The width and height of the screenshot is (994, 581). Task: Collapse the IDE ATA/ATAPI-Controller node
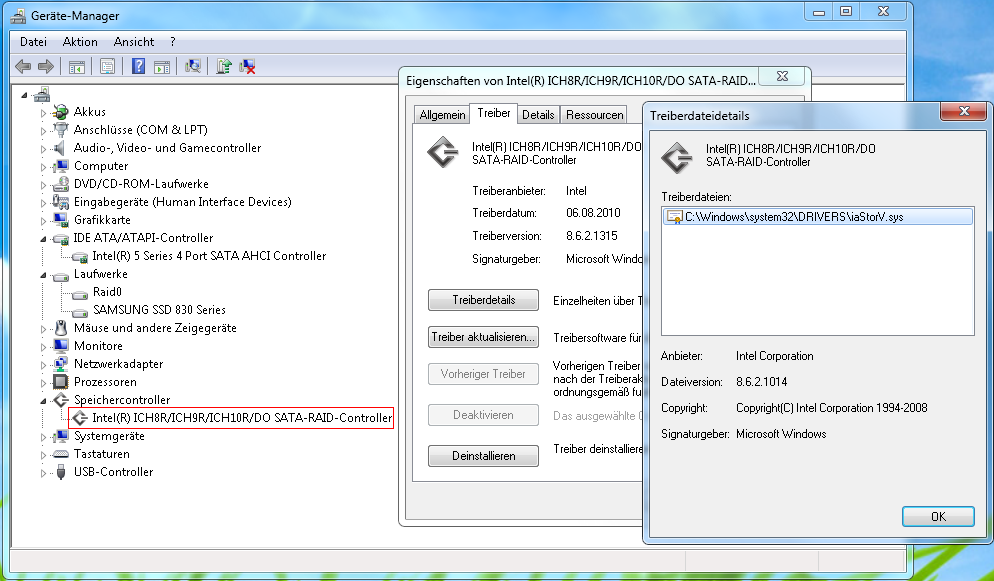pos(43,239)
